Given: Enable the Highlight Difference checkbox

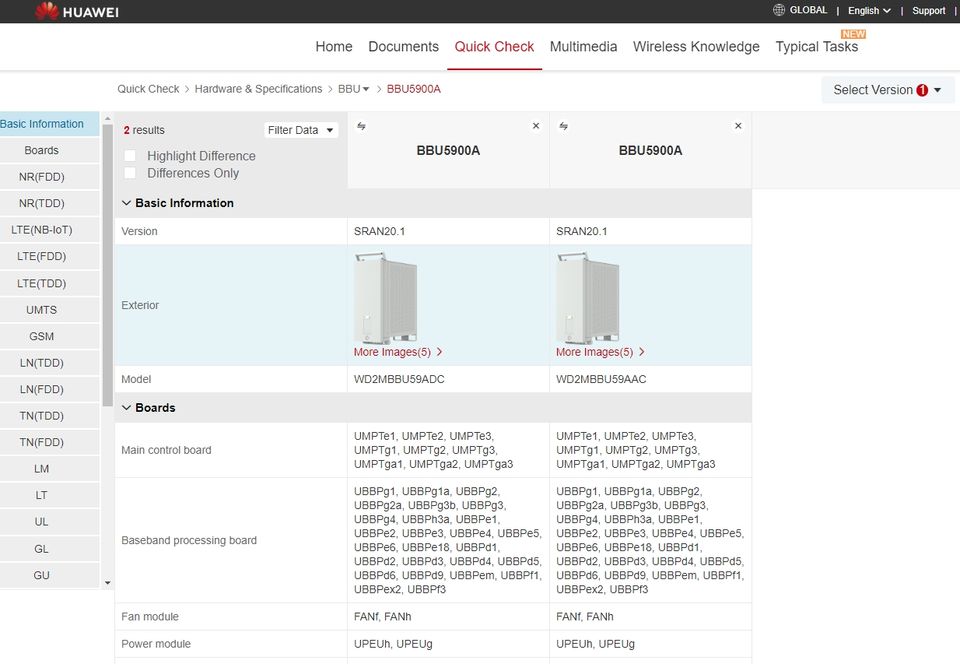Looking at the screenshot, I should 130,156.
